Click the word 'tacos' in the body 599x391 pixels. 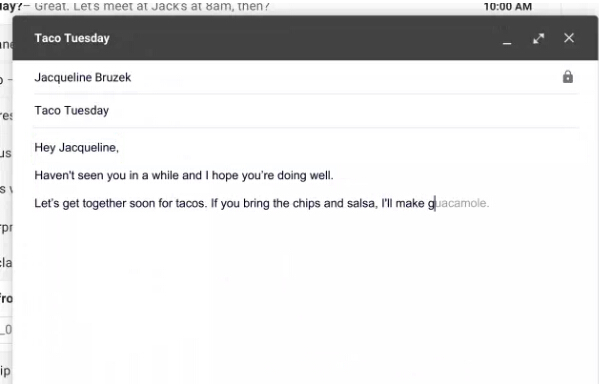pos(190,204)
